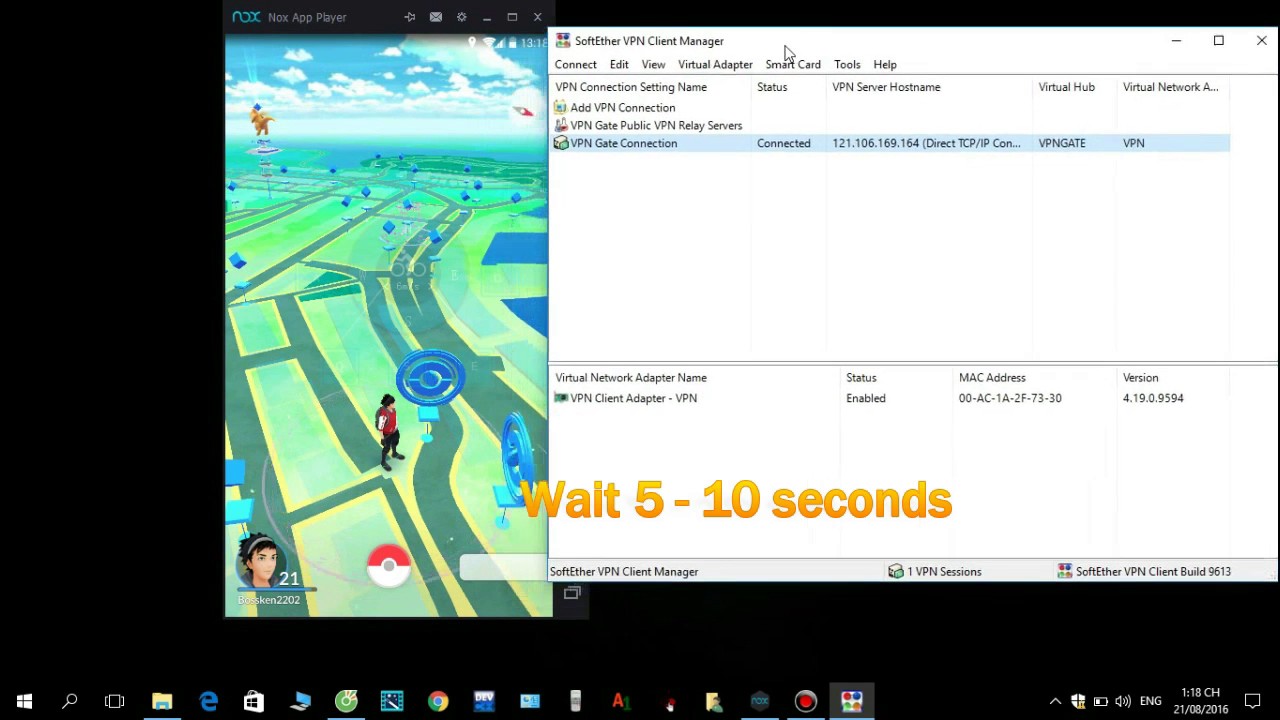
Task: Click the Nox pin-on-top icon
Action: [x=409, y=17]
